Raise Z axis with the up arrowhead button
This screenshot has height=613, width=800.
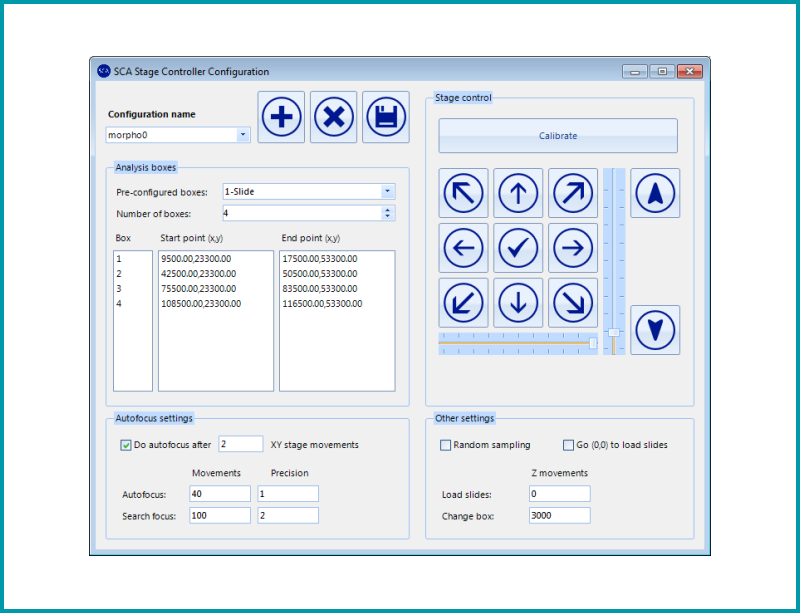tap(655, 193)
